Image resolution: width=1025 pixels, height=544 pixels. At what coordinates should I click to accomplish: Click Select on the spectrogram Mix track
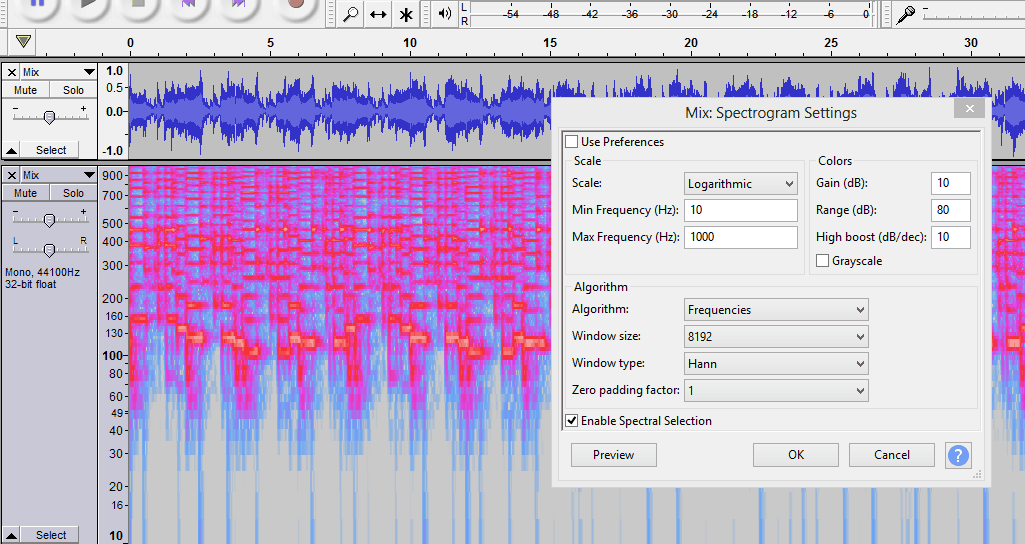point(50,536)
